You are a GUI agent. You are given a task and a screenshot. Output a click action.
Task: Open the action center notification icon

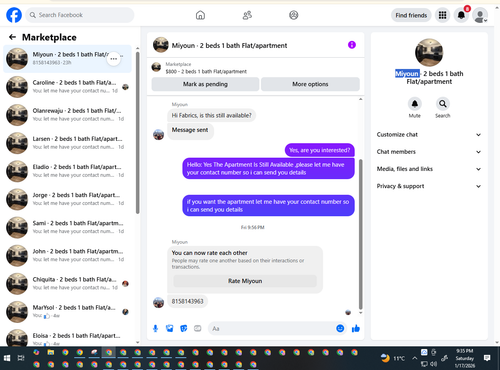point(487,358)
